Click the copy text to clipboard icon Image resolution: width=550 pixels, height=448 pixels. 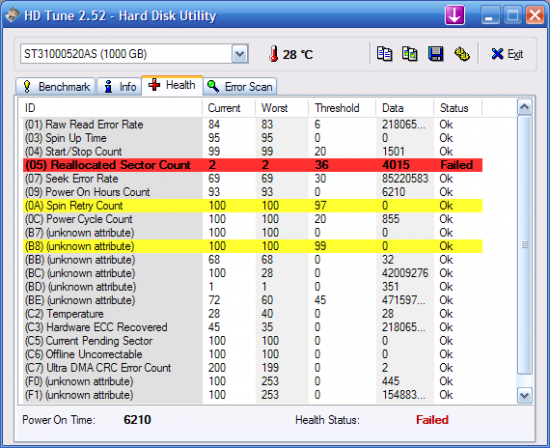(x=384, y=54)
